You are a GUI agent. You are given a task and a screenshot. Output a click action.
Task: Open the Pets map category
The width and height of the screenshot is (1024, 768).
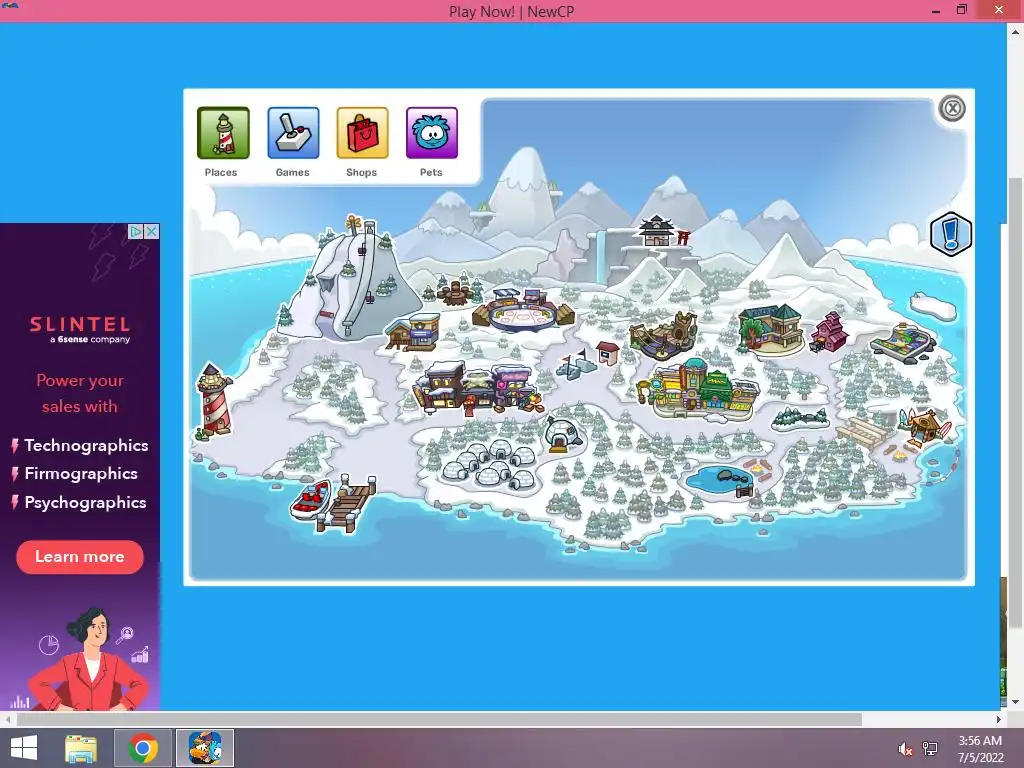click(432, 133)
